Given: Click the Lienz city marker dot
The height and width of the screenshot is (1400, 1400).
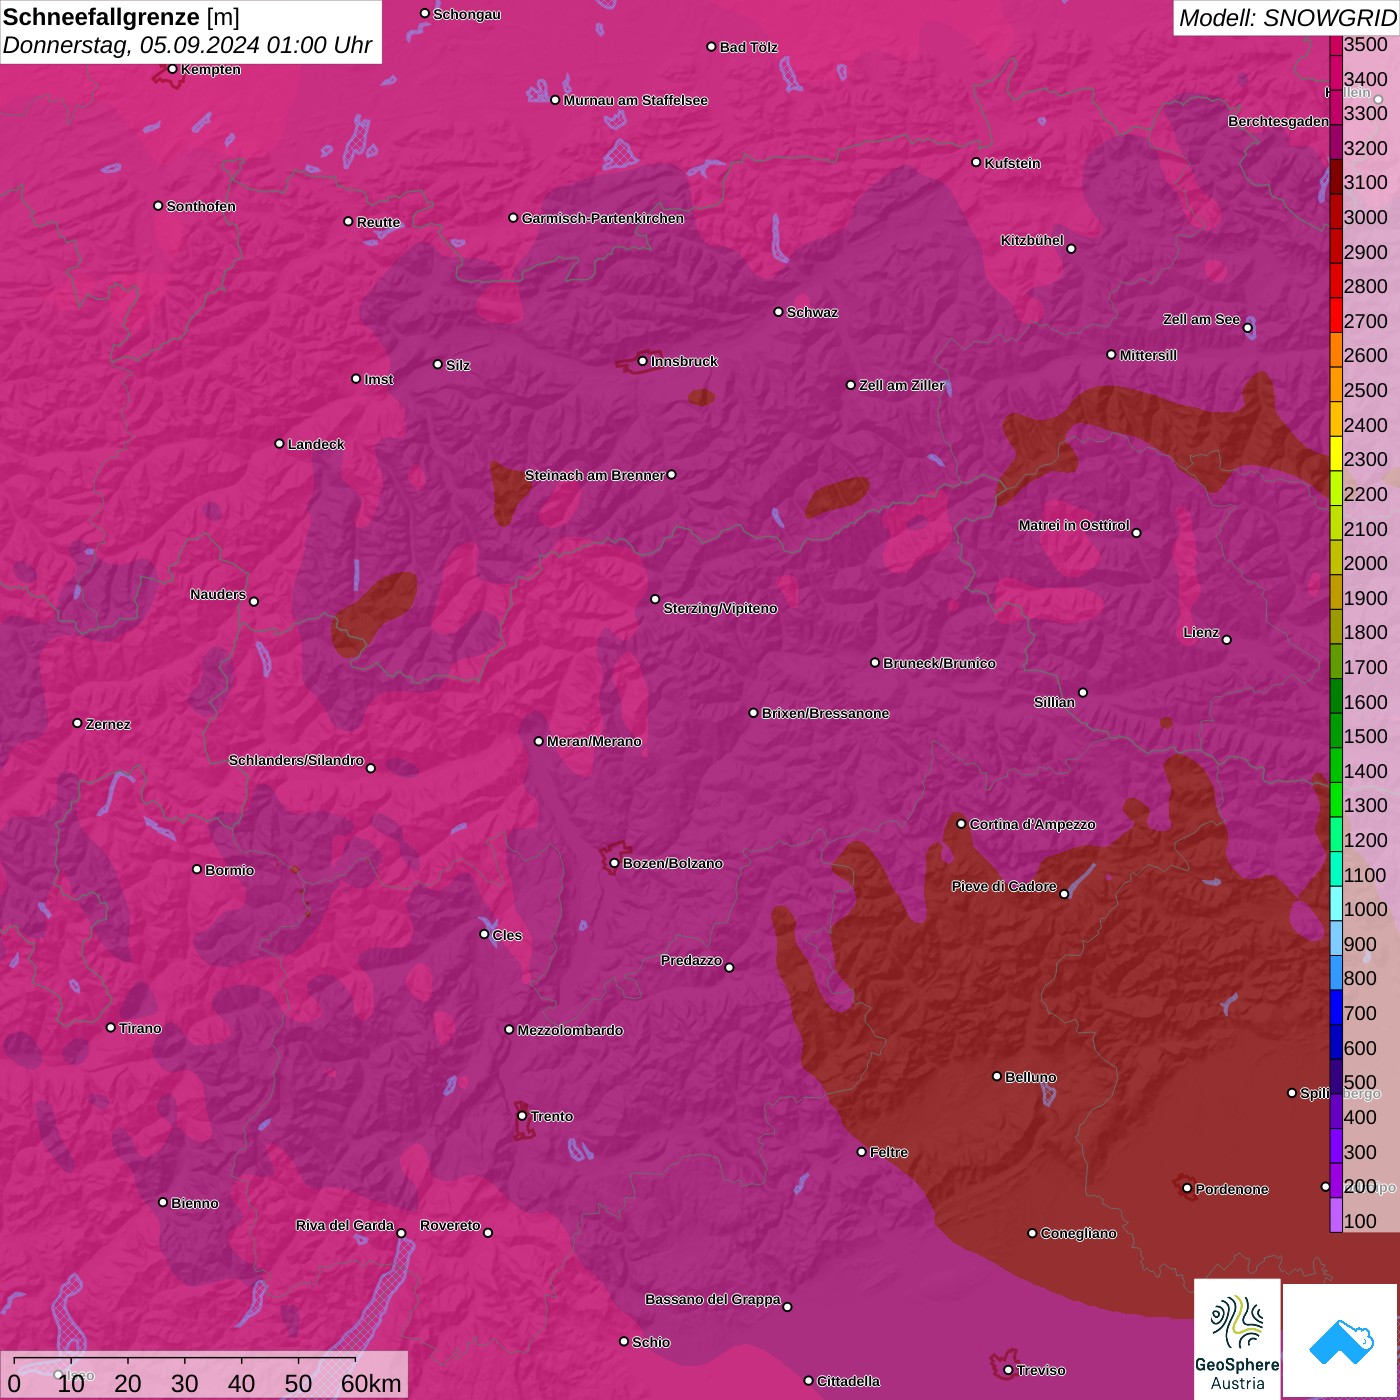Looking at the screenshot, I should [1226, 640].
